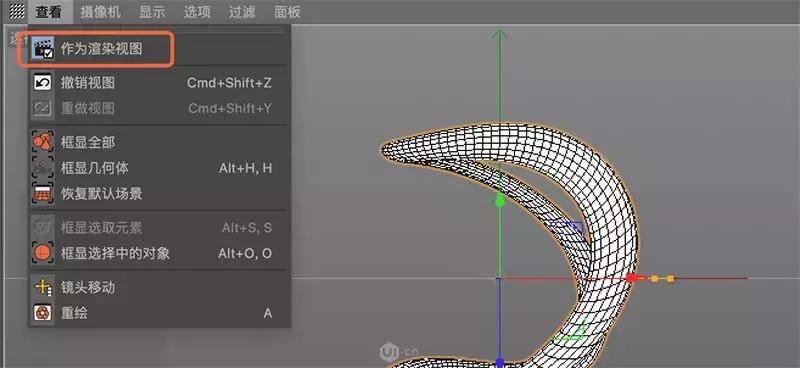
Task: Click the Cmd+Shift+Z shortcut text
Action: point(230,83)
